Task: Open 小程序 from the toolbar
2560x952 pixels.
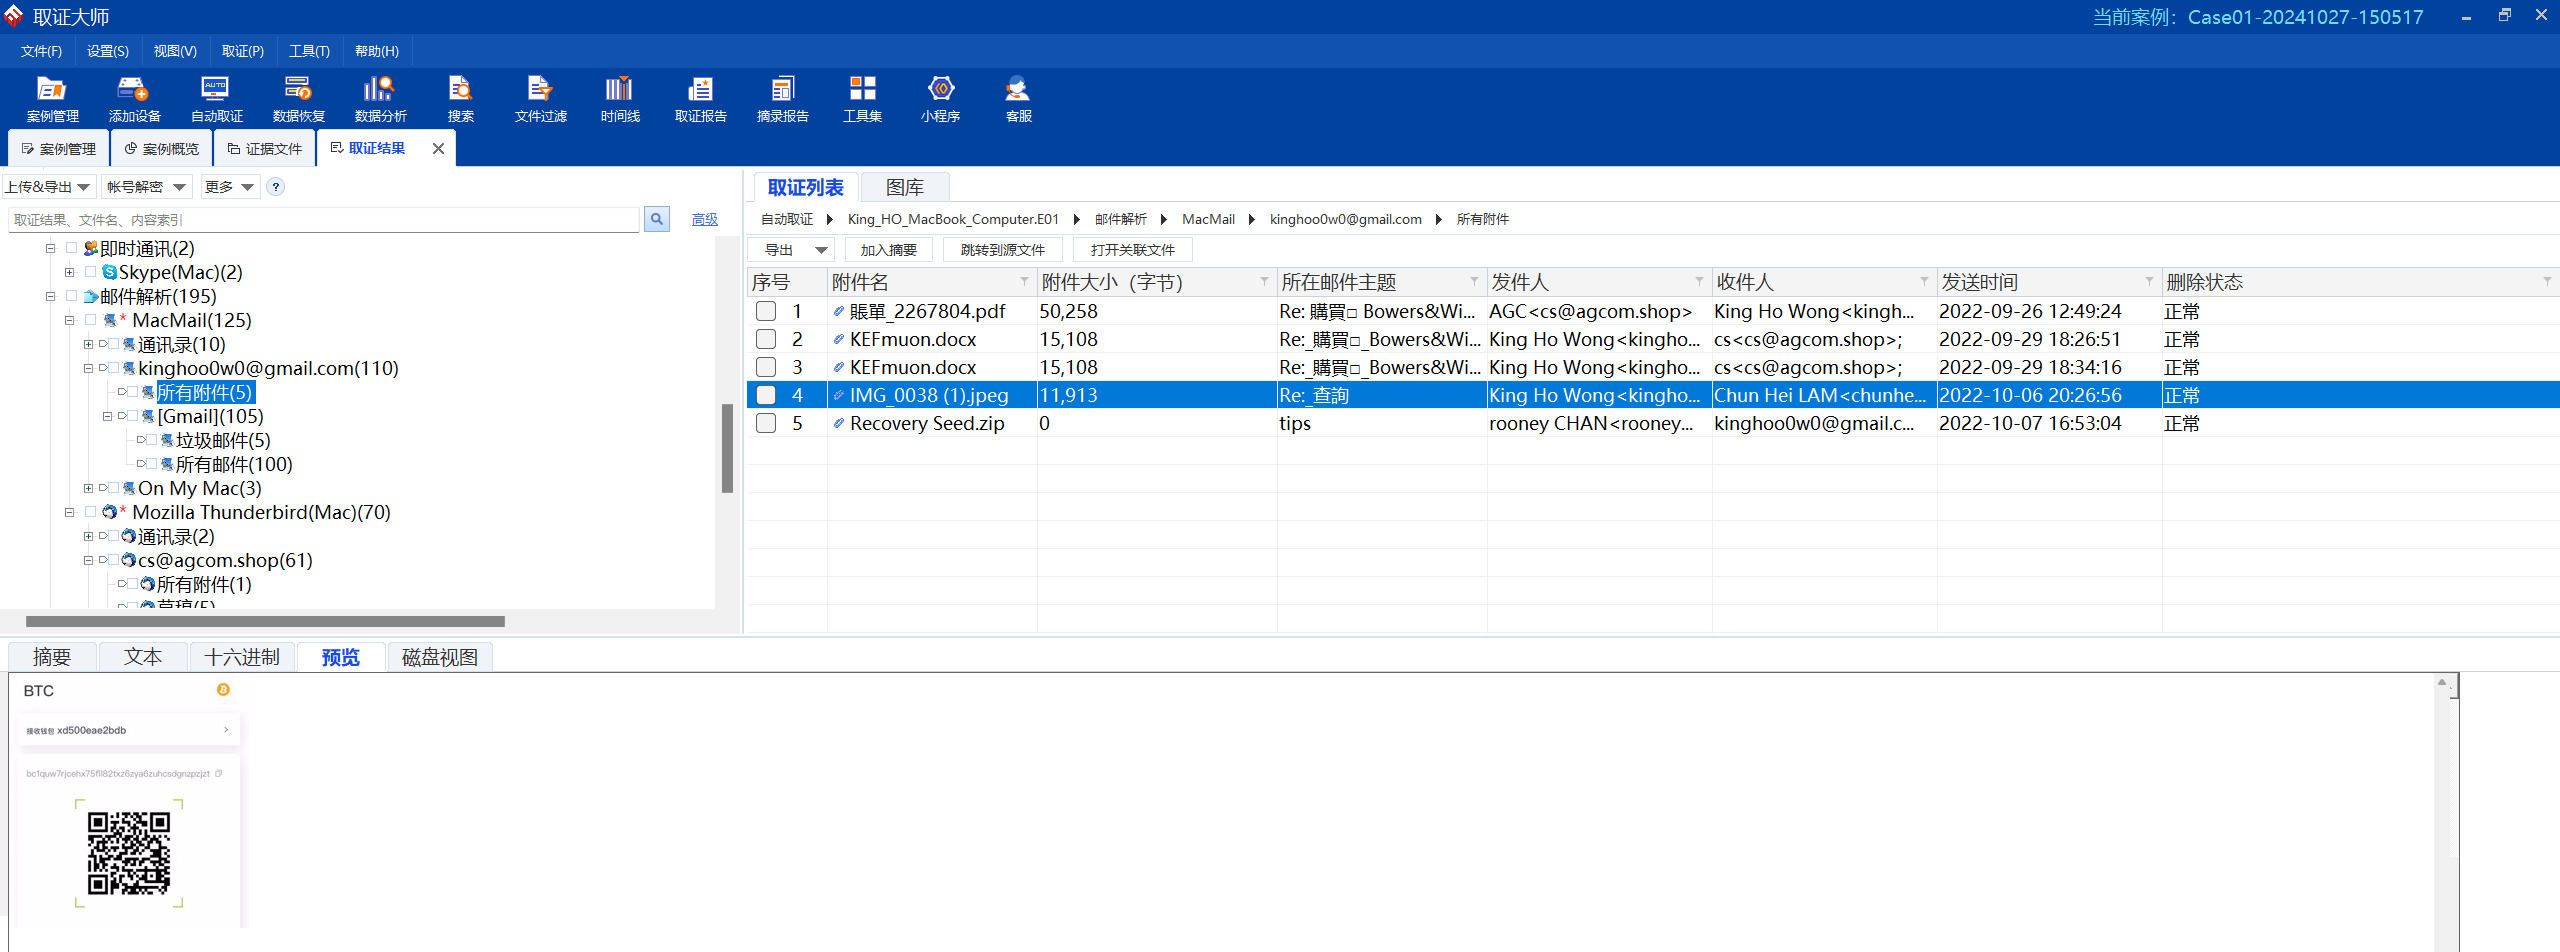Action: click(x=940, y=98)
